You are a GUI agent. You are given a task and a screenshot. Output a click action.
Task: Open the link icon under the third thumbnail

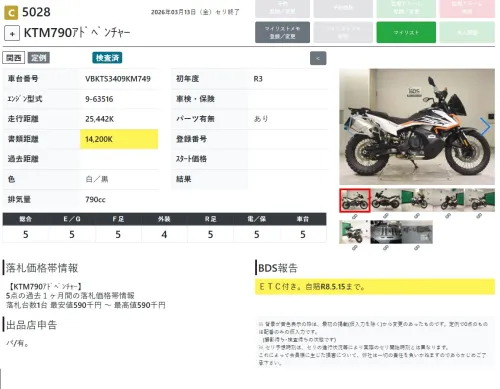click(x=417, y=216)
